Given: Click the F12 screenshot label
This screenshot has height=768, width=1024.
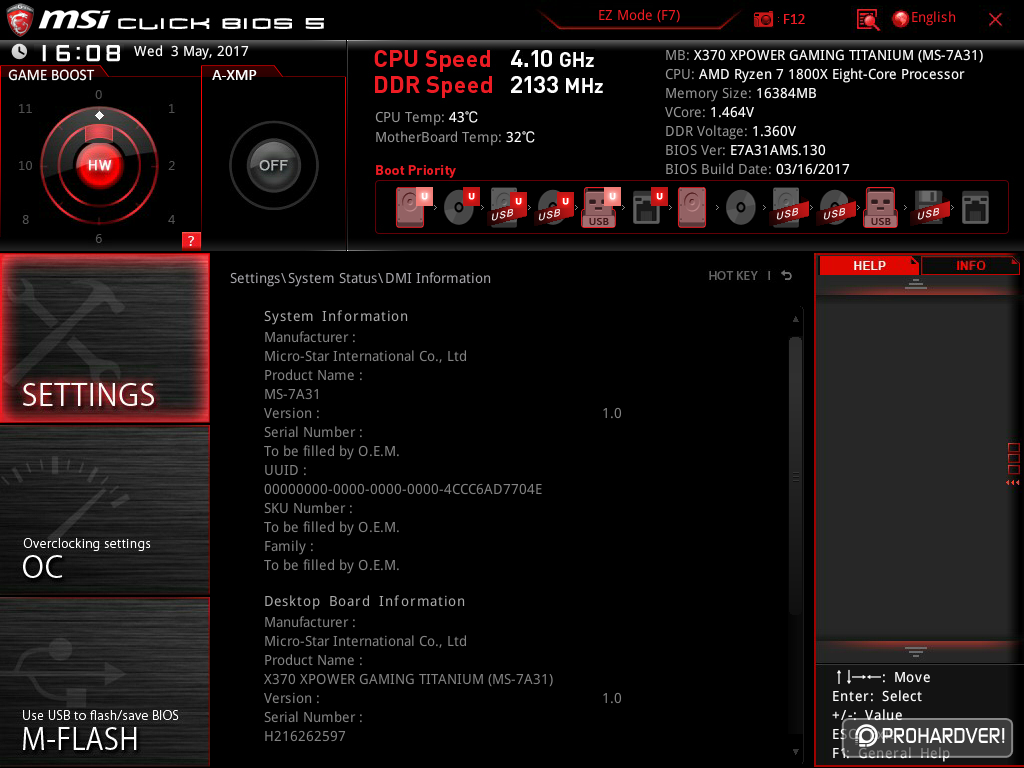Looking at the screenshot, I should coord(793,20).
